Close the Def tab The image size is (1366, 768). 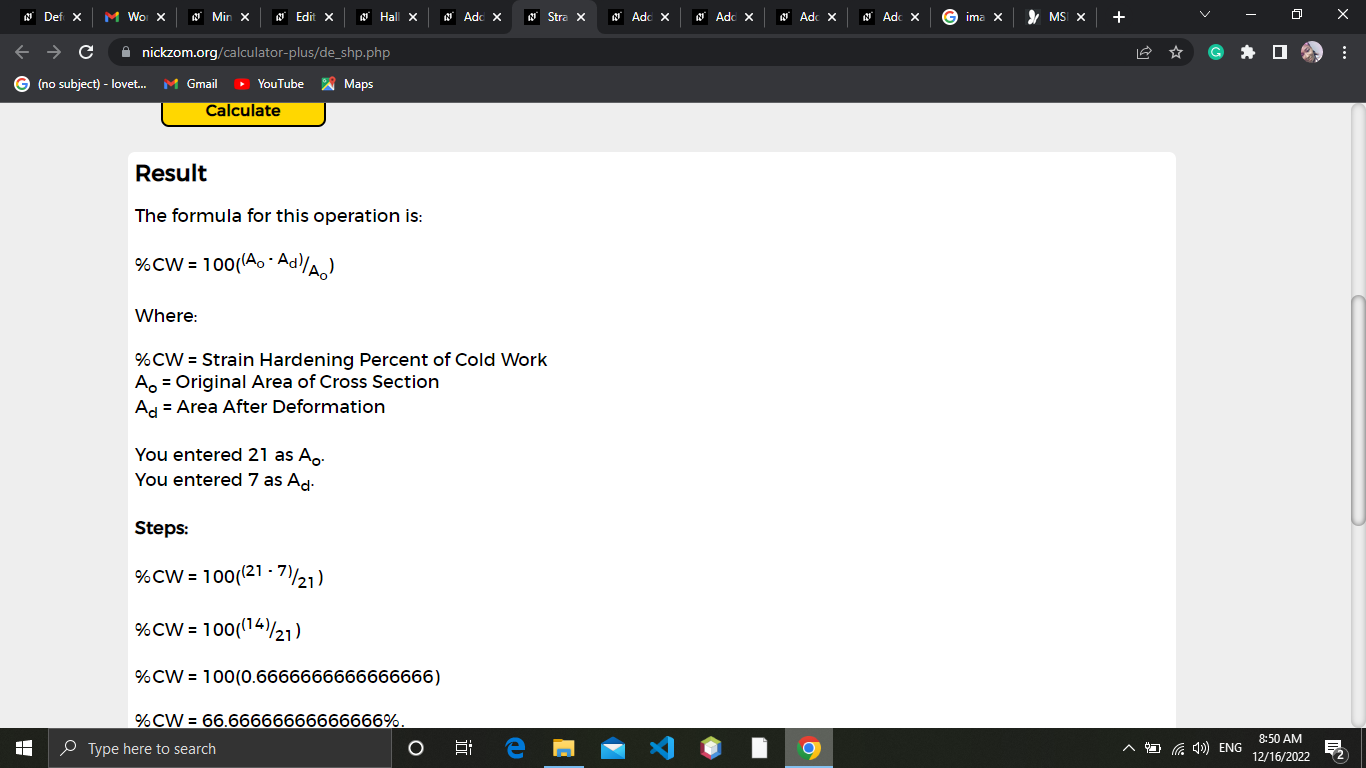(x=77, y=17)
